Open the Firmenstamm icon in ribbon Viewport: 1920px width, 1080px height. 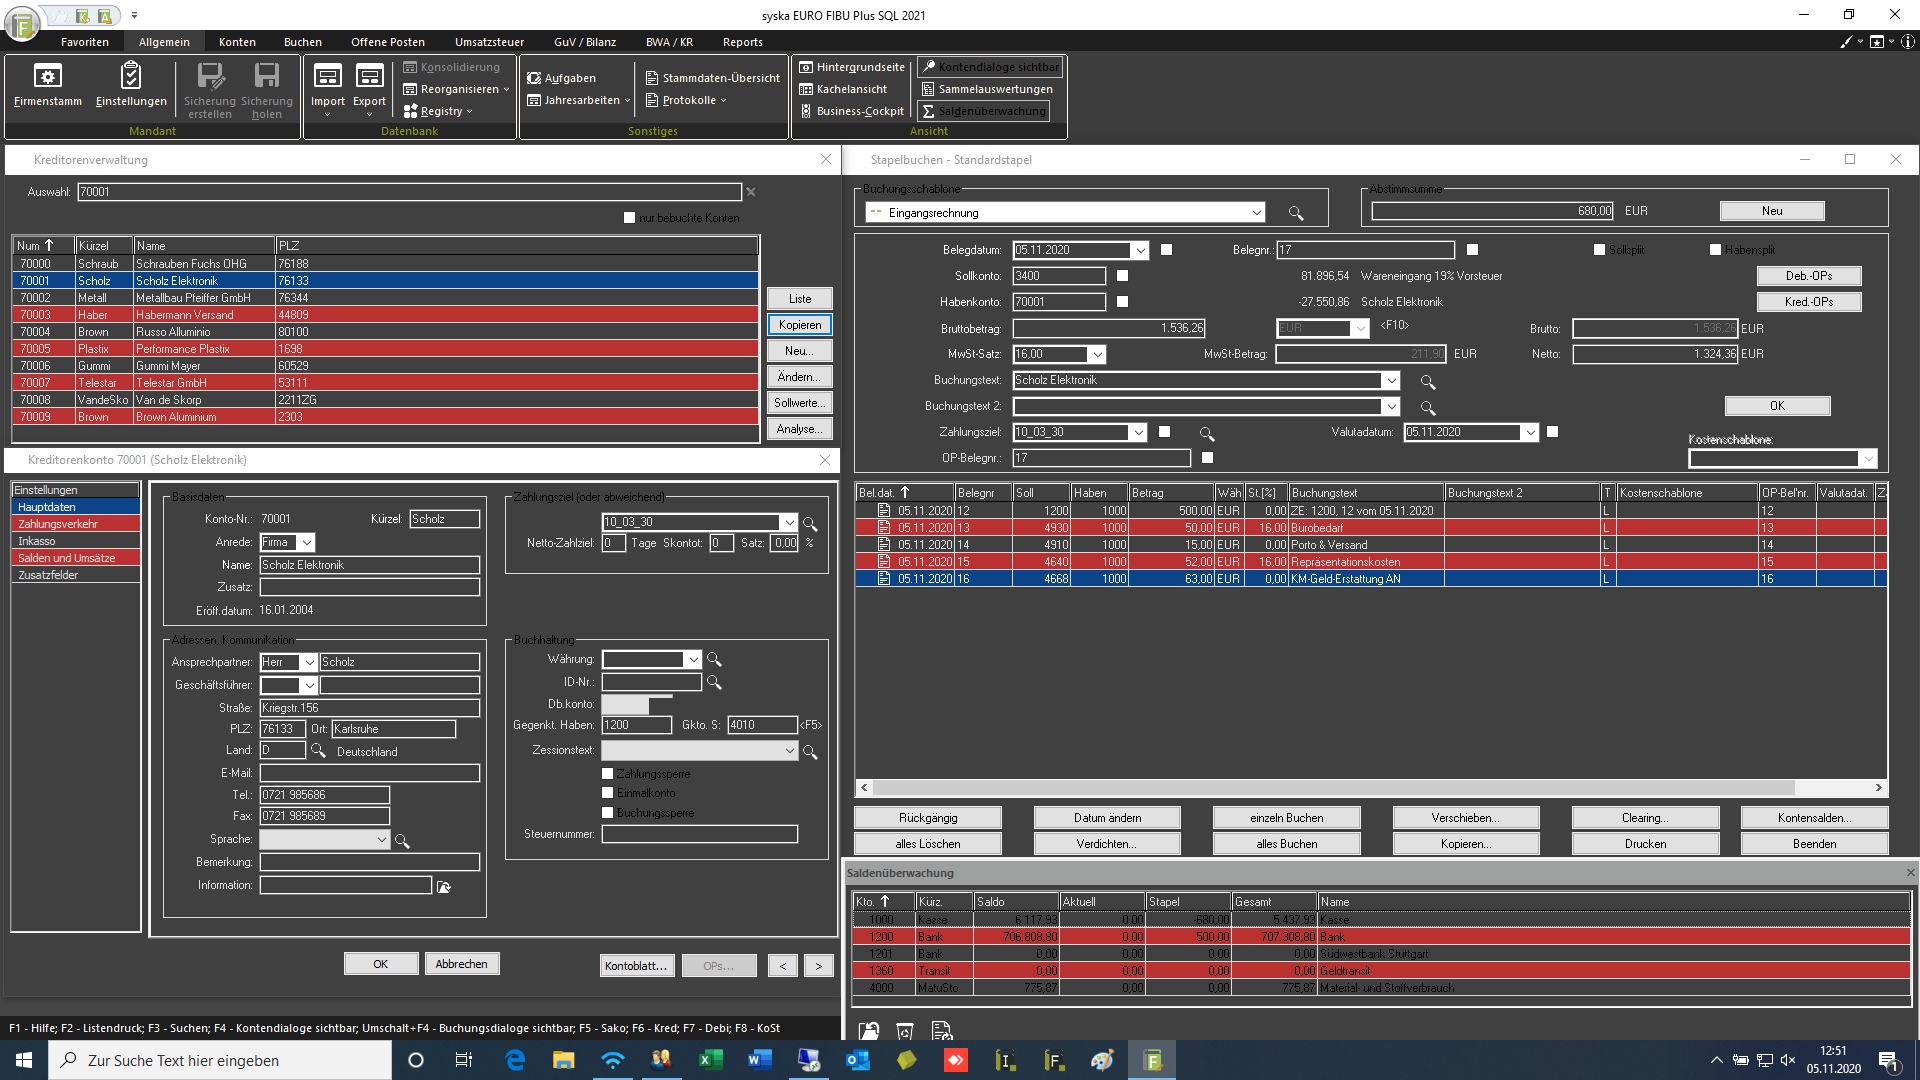47,76
